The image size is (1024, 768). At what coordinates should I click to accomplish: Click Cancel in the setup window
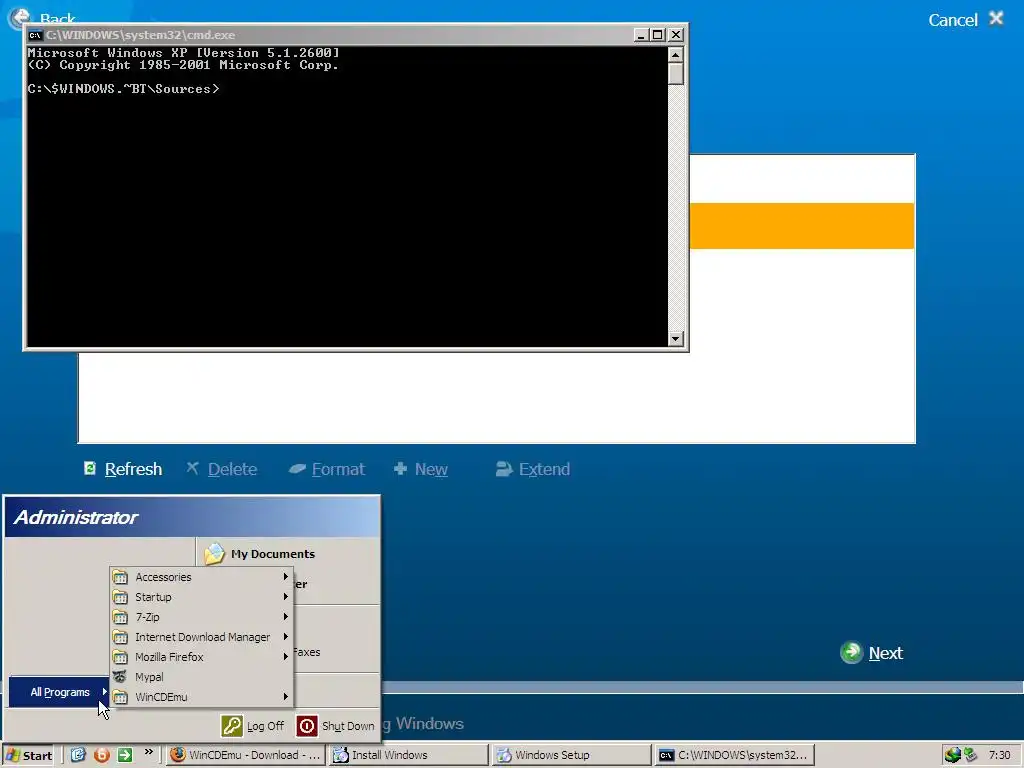pyautogui.click(x=953, y=20)
